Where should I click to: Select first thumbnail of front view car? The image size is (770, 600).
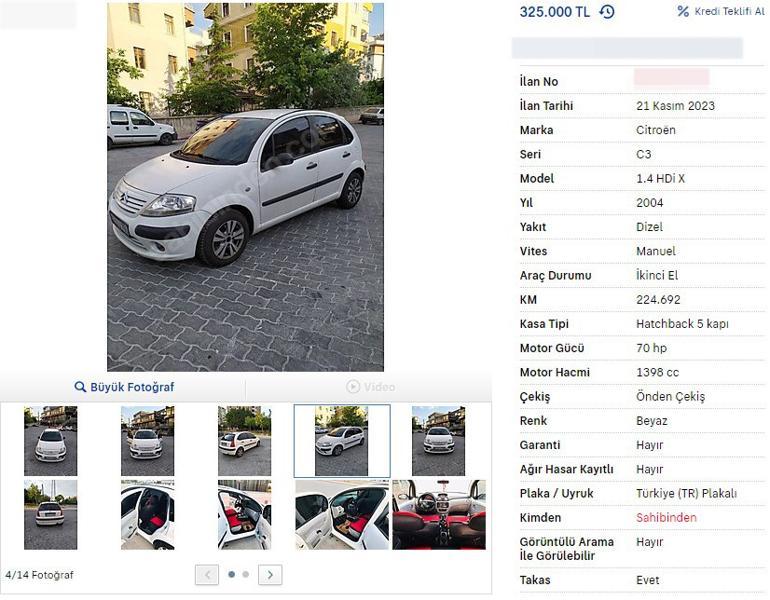51,441
